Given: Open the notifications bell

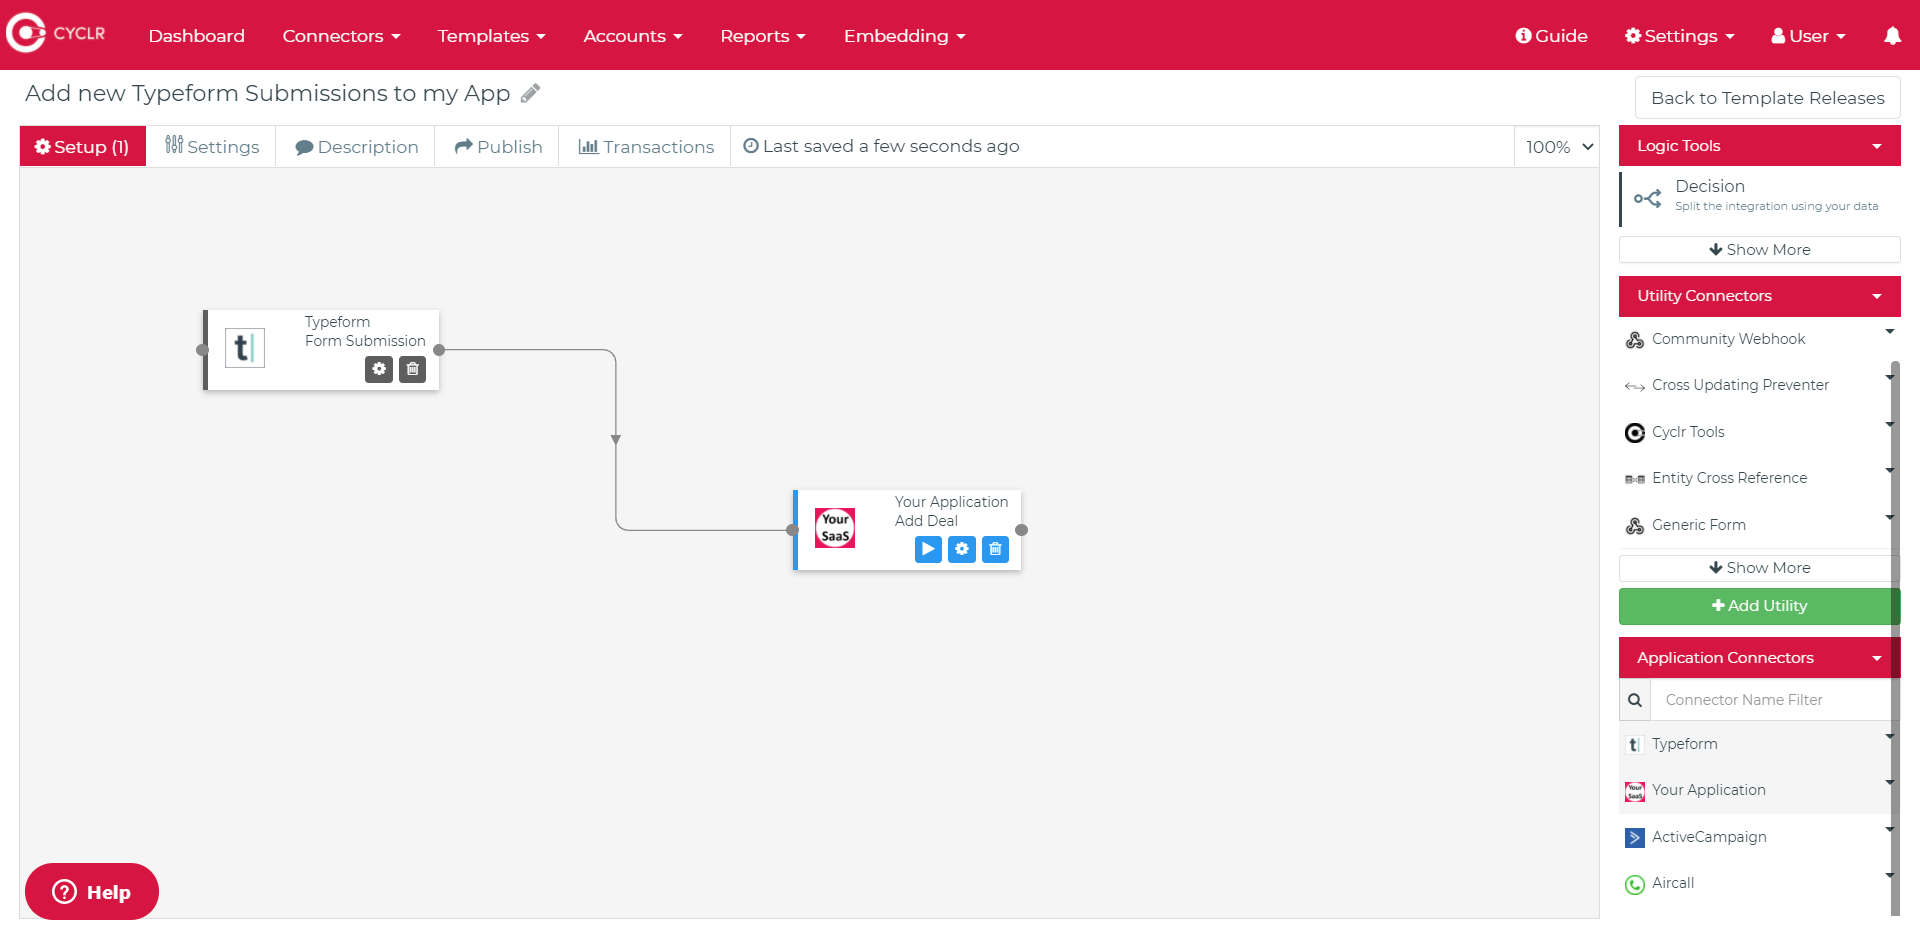Looking at the screenshot, I should click(1892, 36).
